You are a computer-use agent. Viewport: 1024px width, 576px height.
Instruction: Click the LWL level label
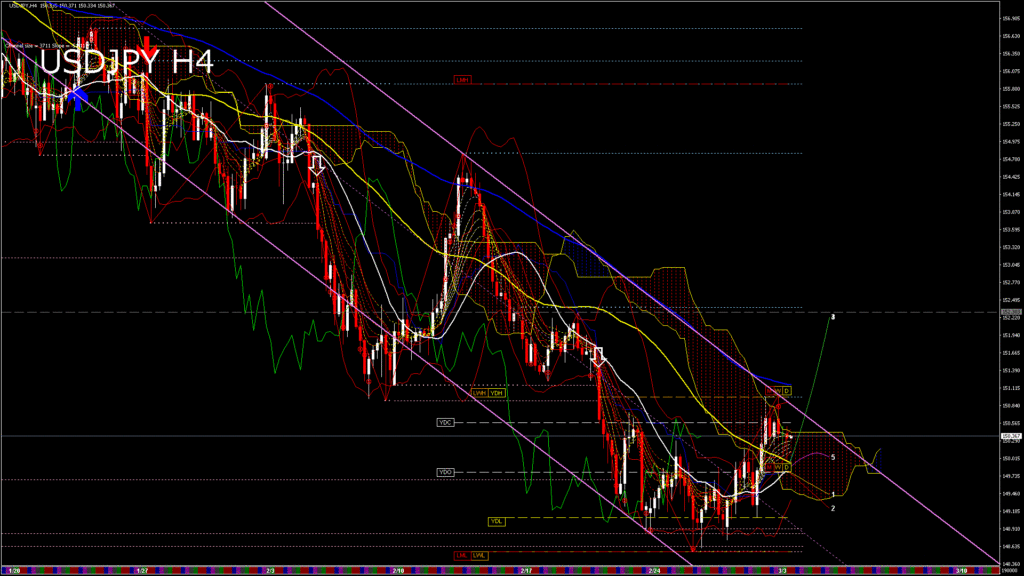[479, 556]
